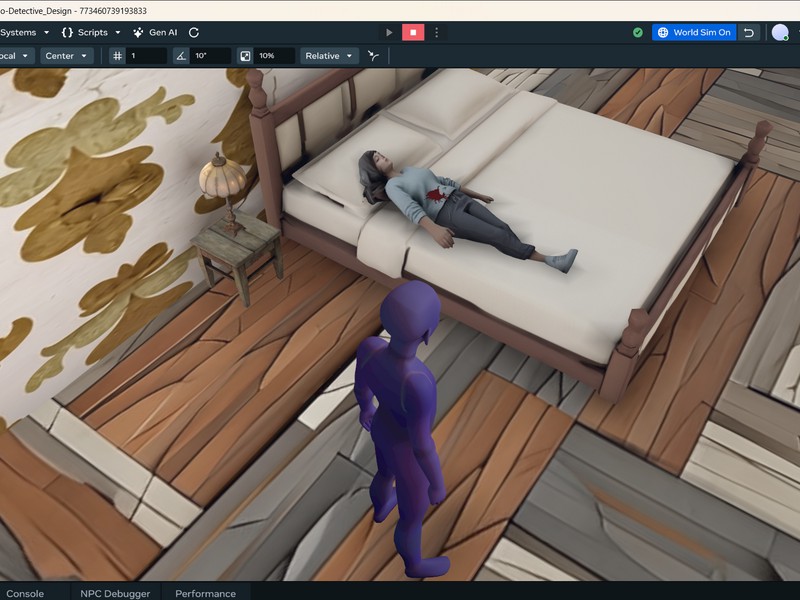Click the branch icon after Relative dropdown
This screenshot has width=800, height=600.
(x=374, y=56)
